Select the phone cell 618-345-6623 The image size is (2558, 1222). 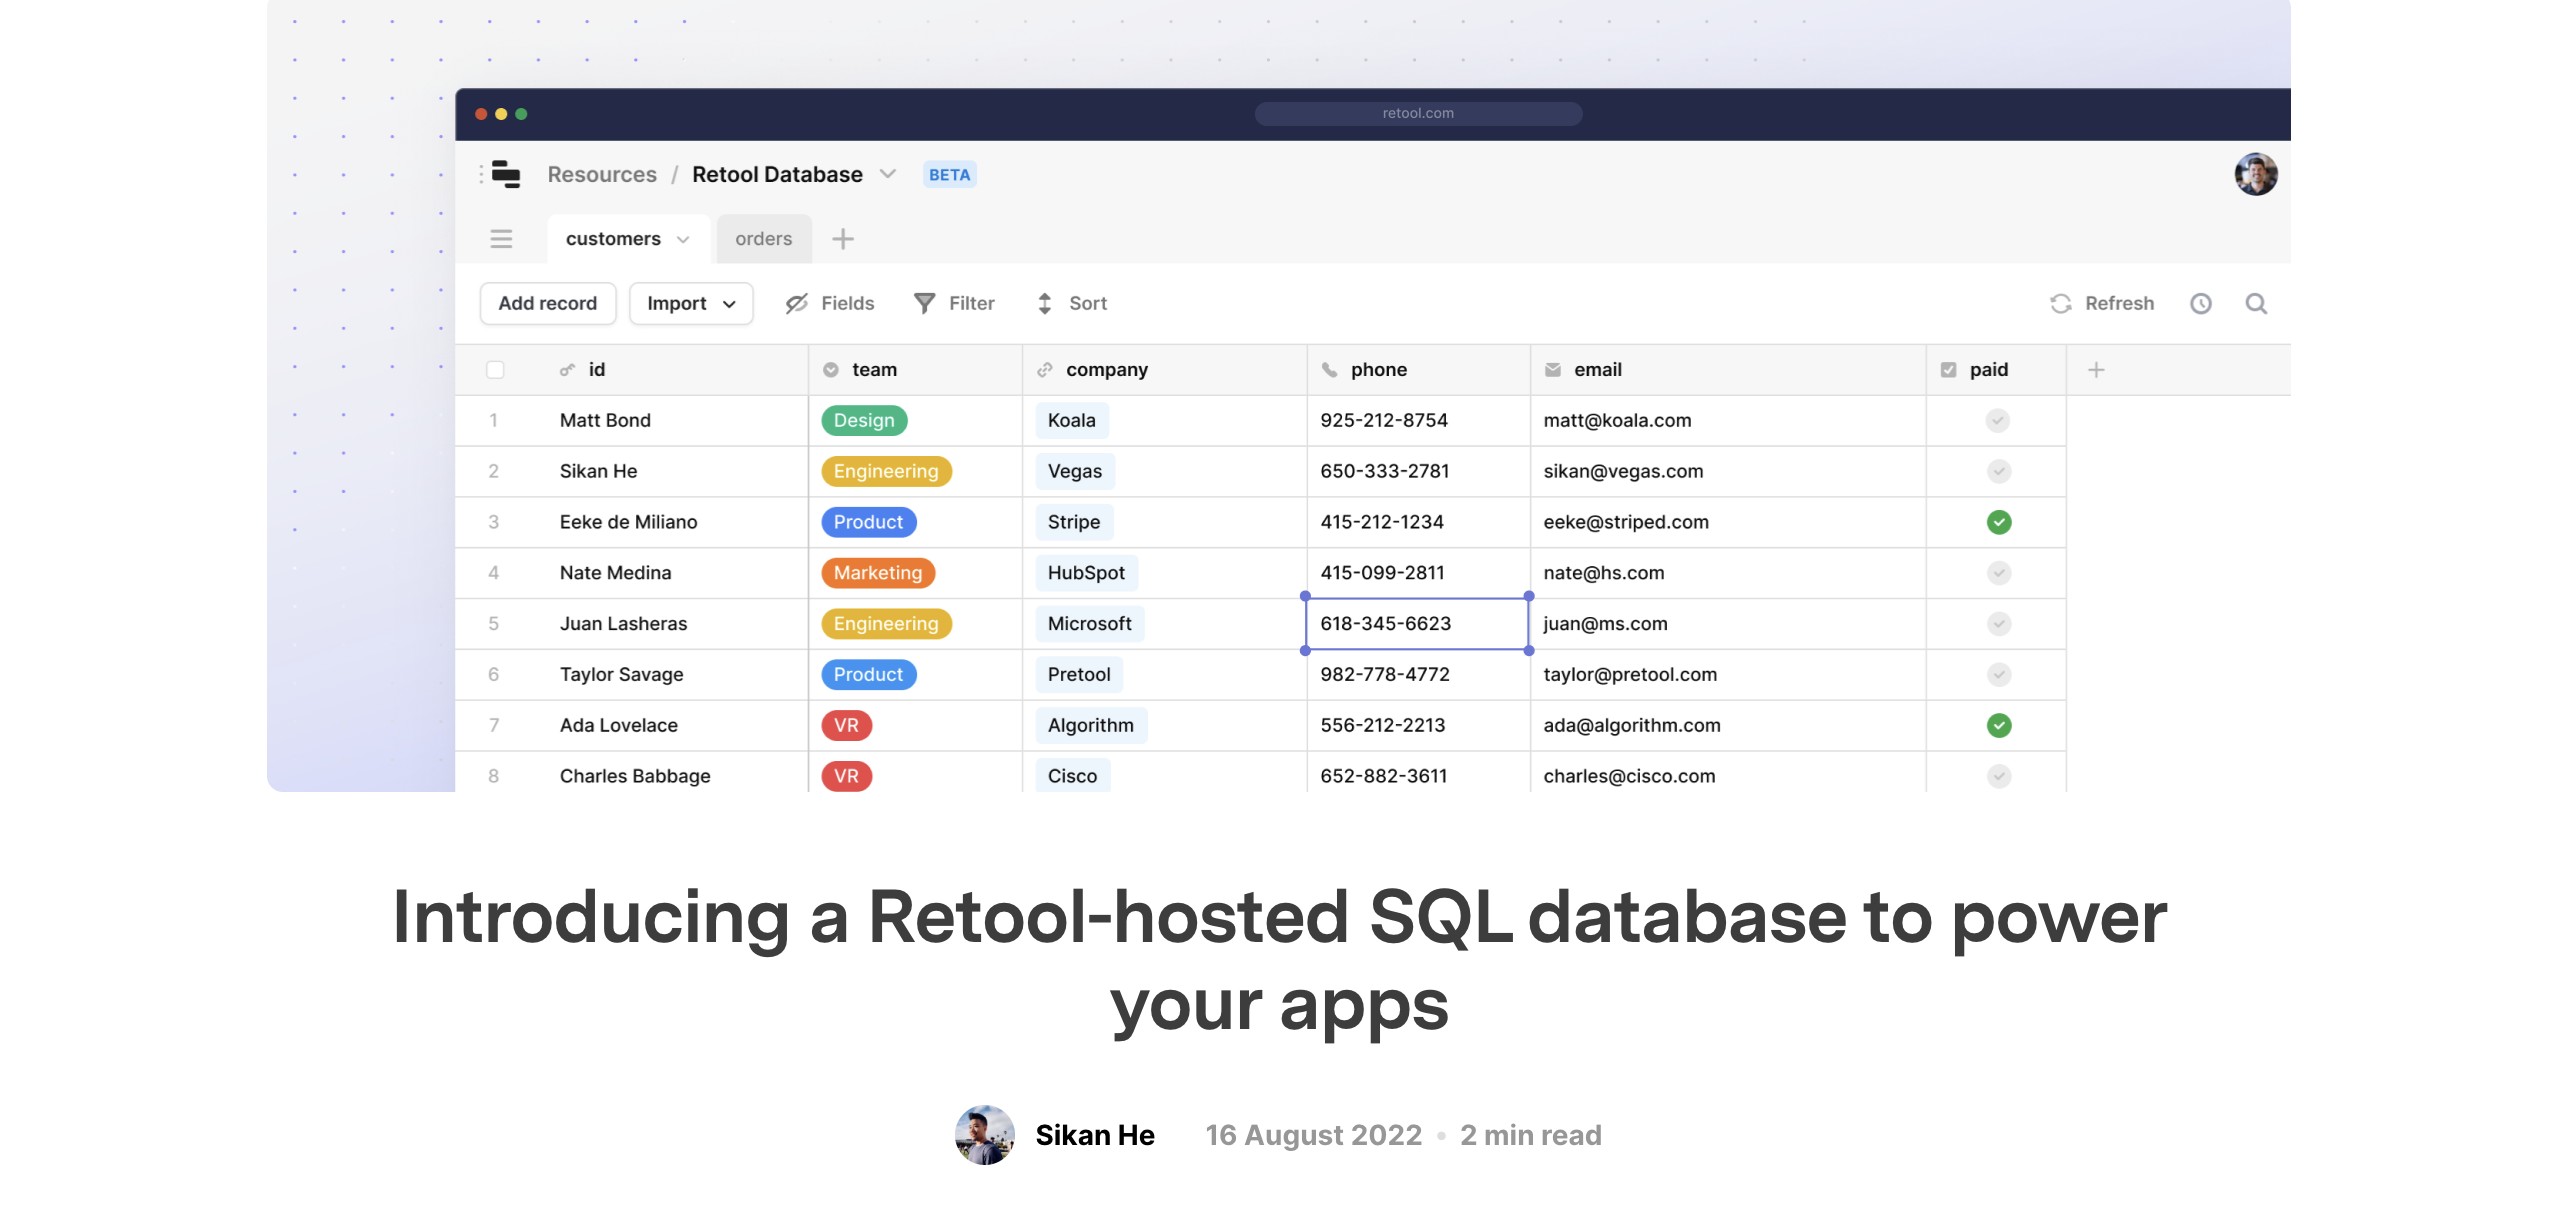click(1417, 624)
